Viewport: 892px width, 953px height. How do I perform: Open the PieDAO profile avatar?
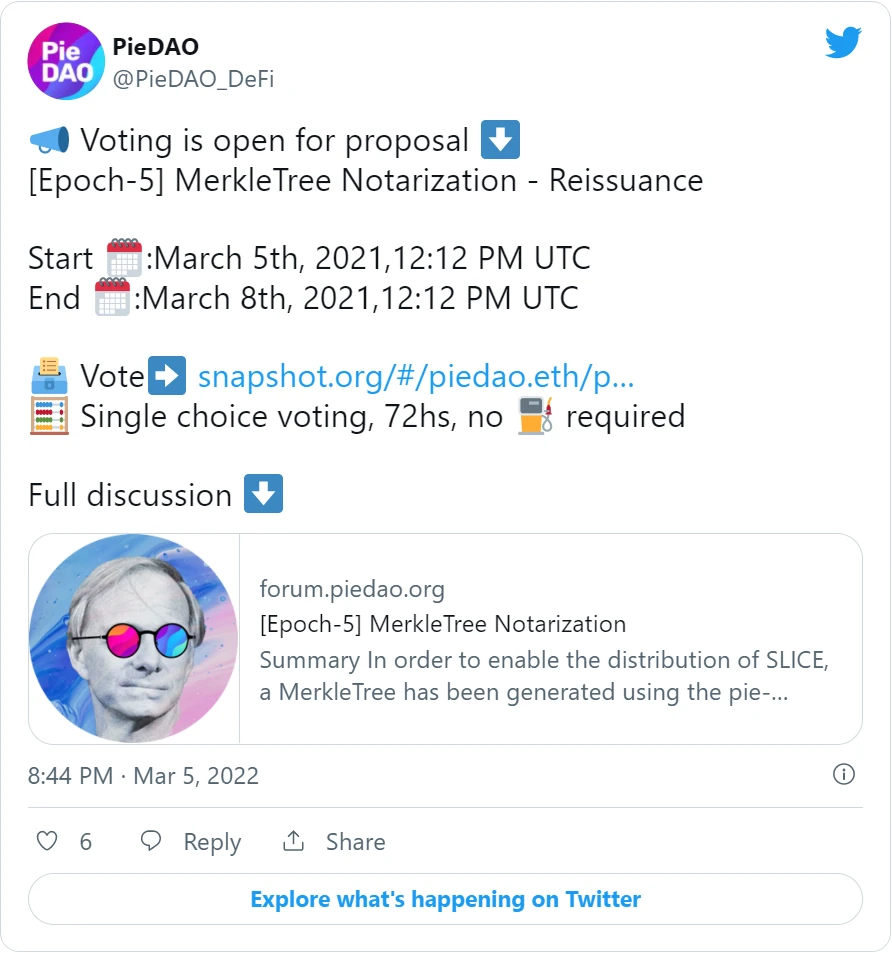66,61
